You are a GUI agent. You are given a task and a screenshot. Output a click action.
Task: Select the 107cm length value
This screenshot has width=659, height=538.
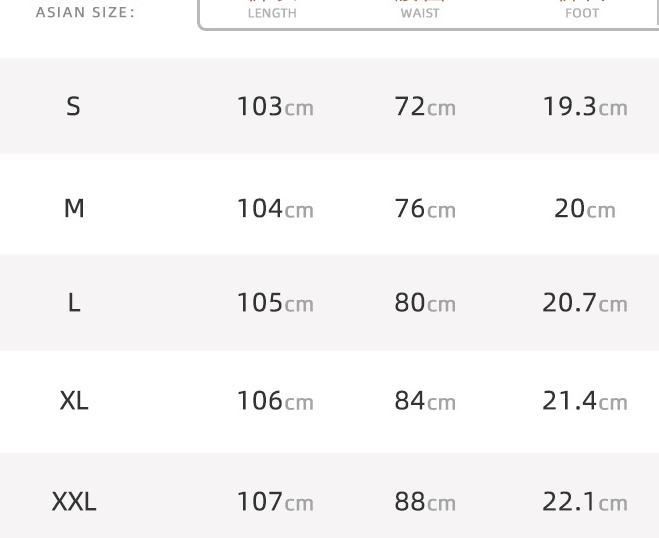point(275,501)
